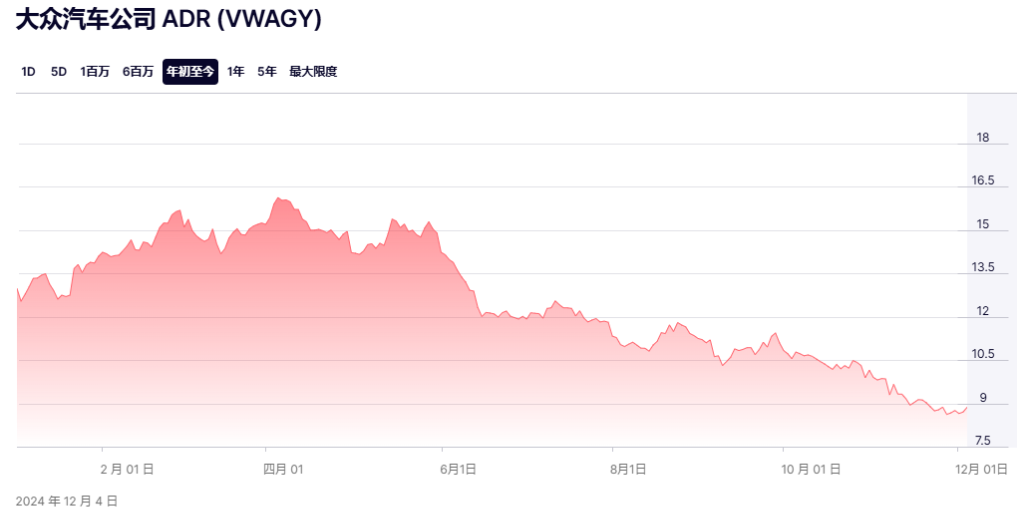The image size is (1024, 511).
Task: Show the 5年 price history
Action: click(x=267, y=72)
